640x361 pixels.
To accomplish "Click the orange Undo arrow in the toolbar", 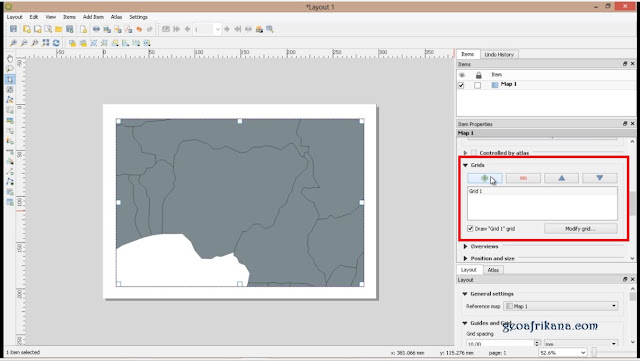I will 139,29.
